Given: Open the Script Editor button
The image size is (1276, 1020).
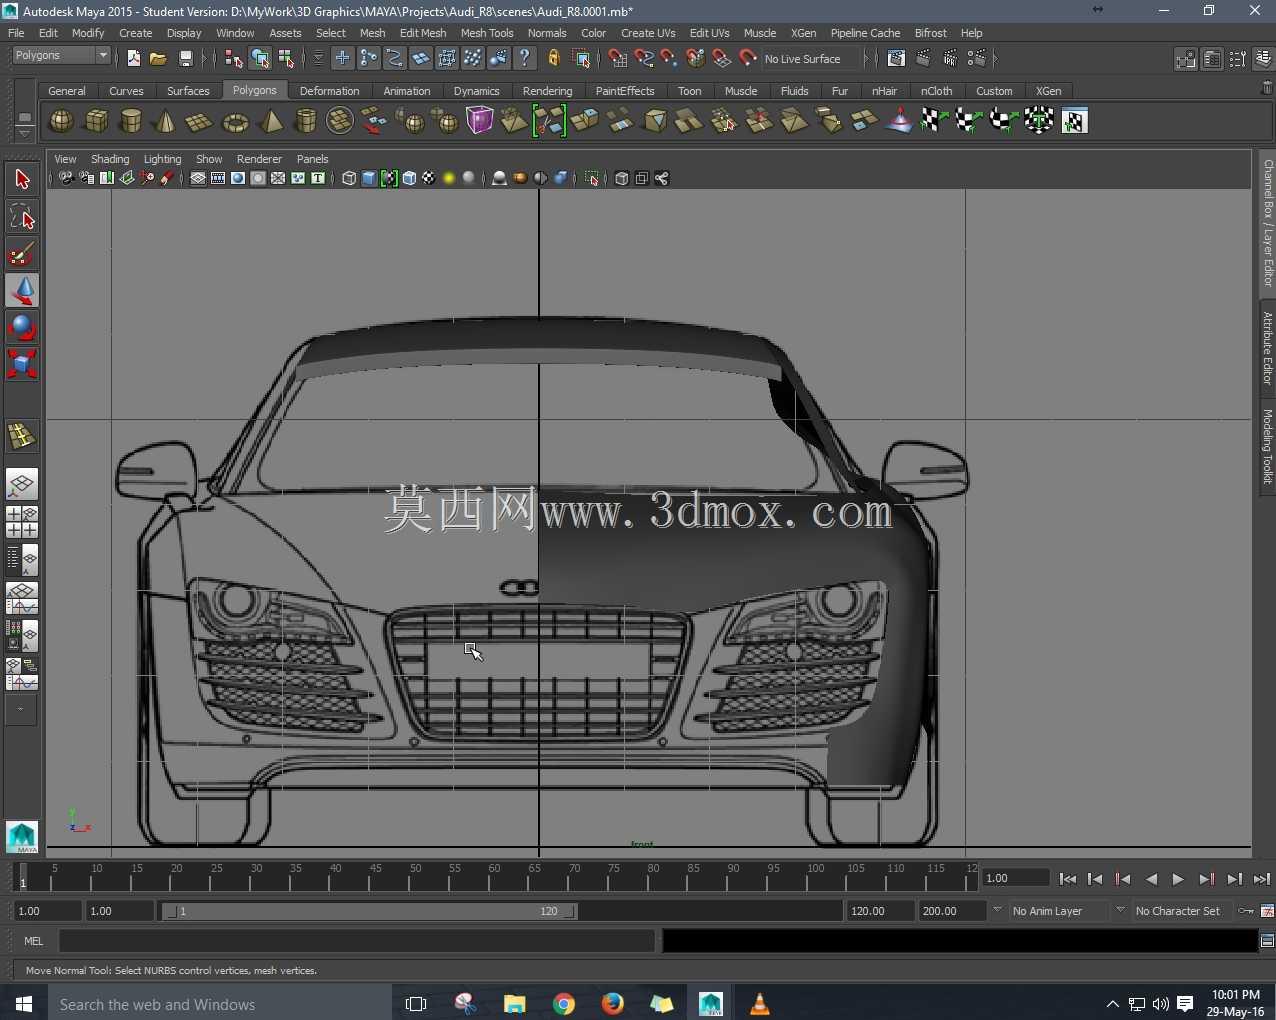Looking at the screenshot, I should point(1267,941).
